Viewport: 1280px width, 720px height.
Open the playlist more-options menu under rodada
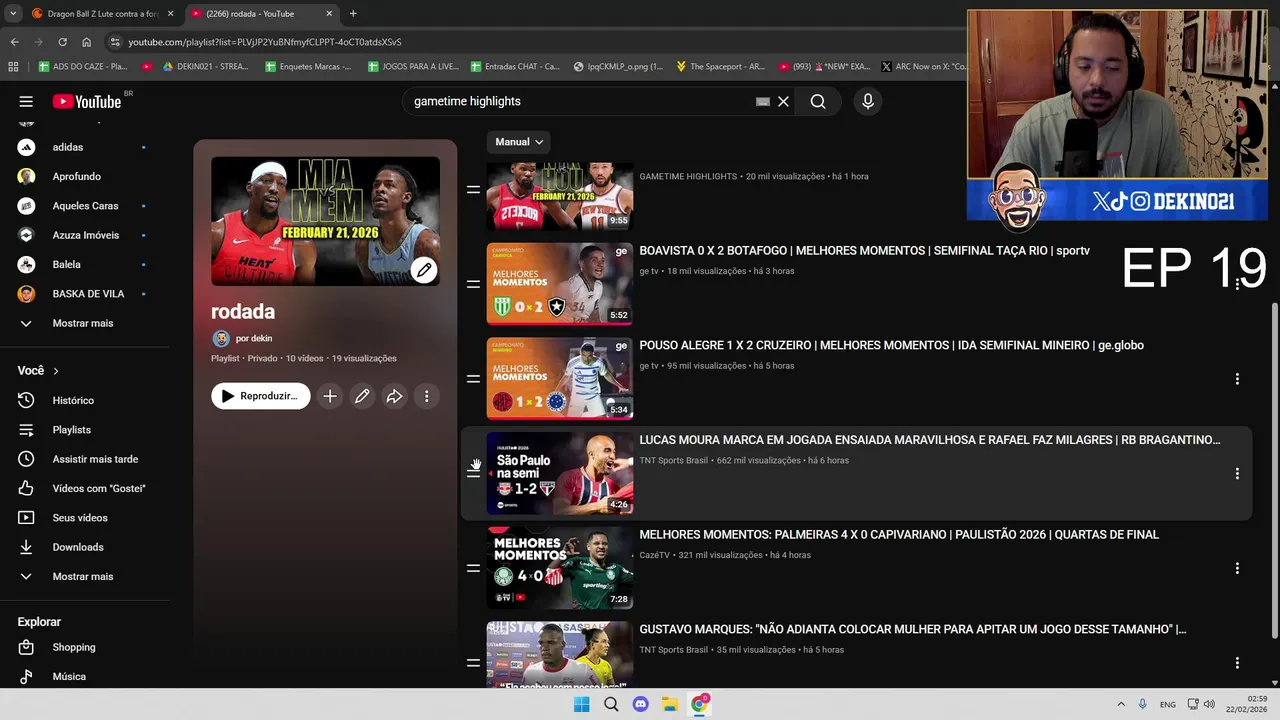[426, 396]
